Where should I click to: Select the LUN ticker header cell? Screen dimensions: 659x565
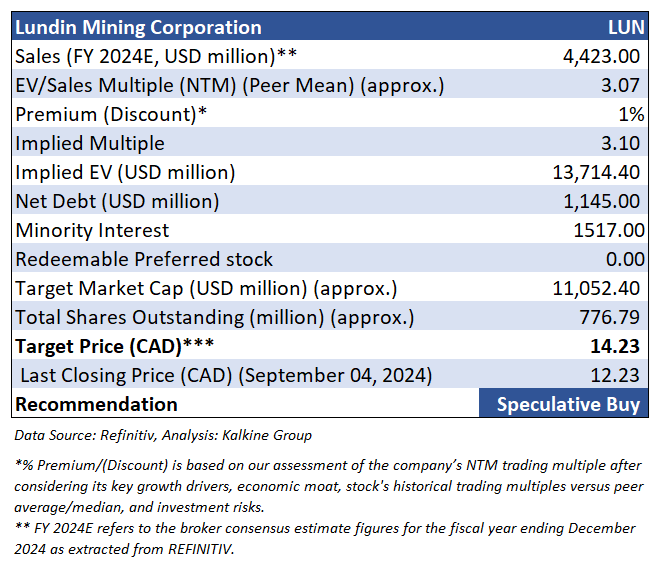click(624, 27)
